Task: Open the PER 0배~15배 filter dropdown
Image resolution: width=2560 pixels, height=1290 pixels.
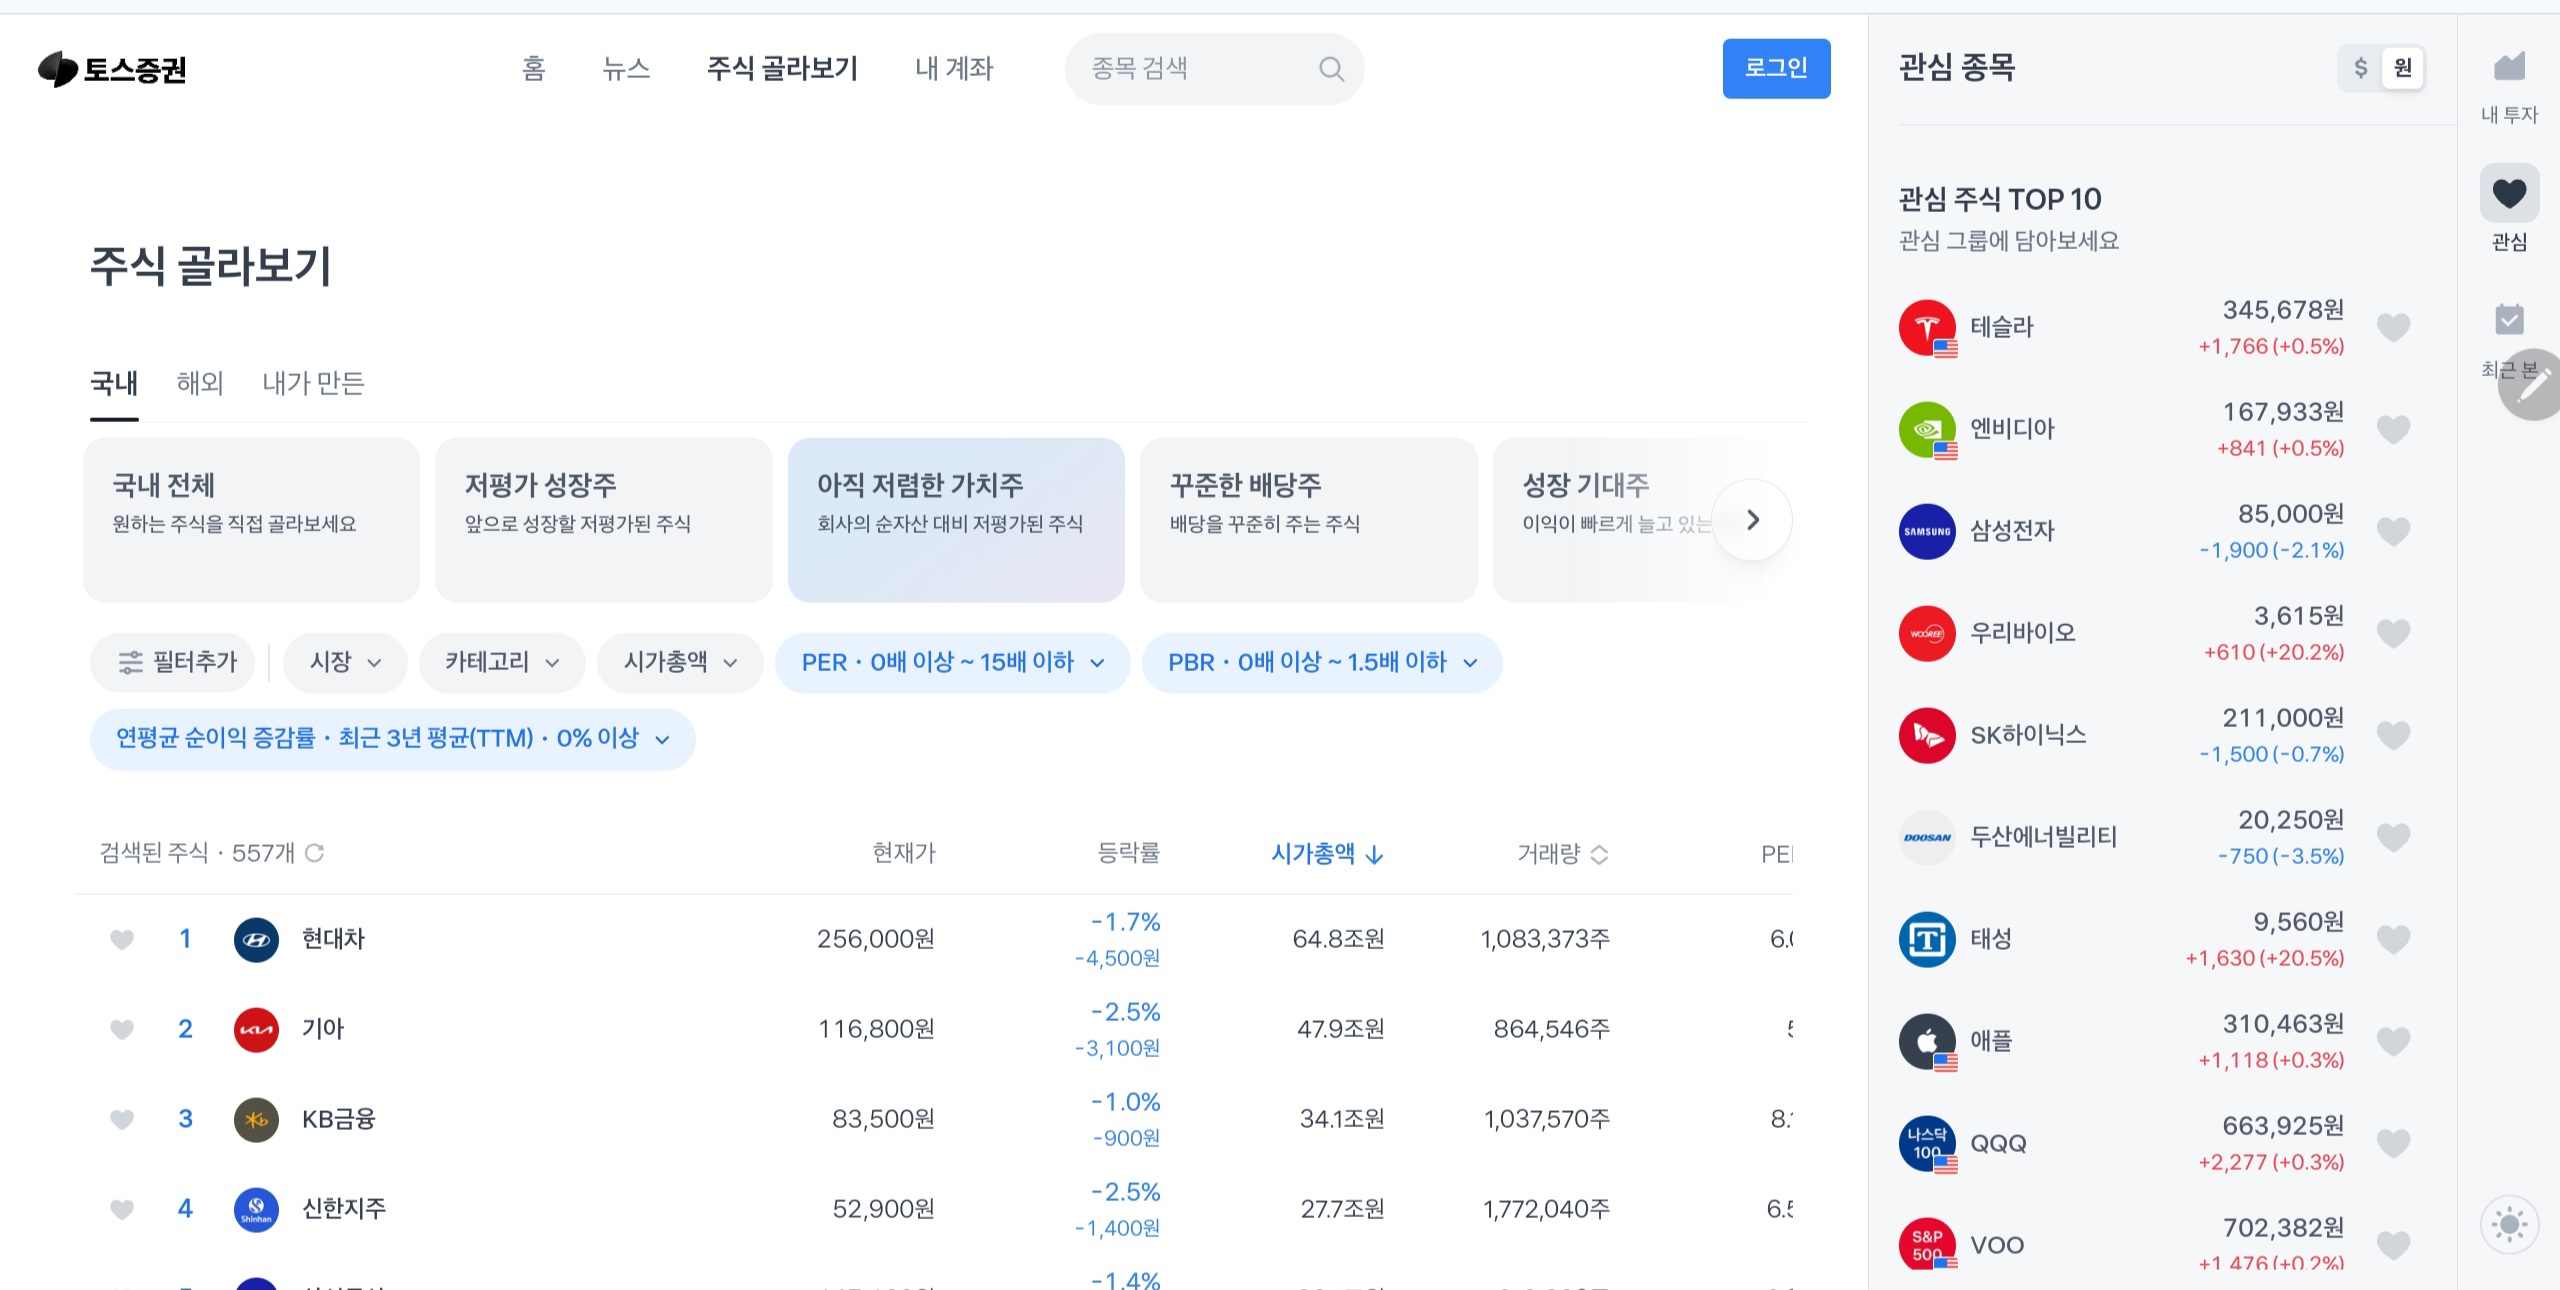Action: (953, 662)
